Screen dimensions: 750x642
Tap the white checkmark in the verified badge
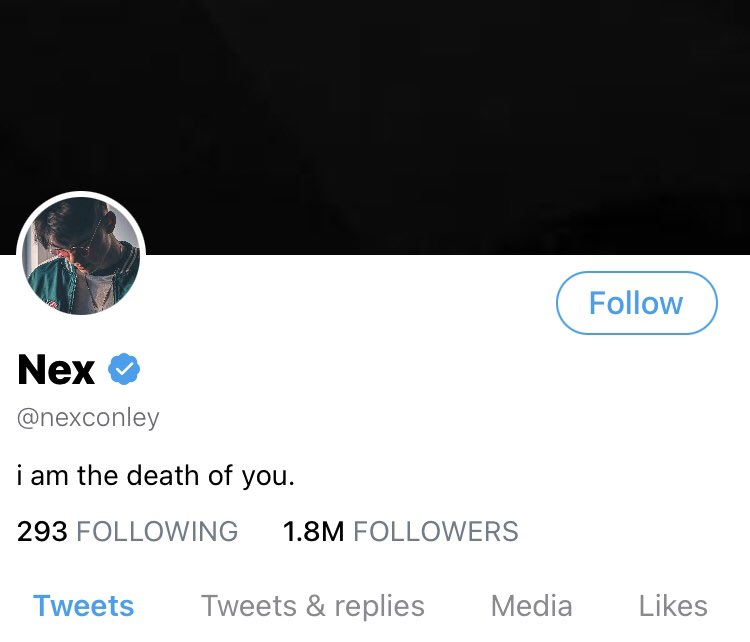click(124, 369)
